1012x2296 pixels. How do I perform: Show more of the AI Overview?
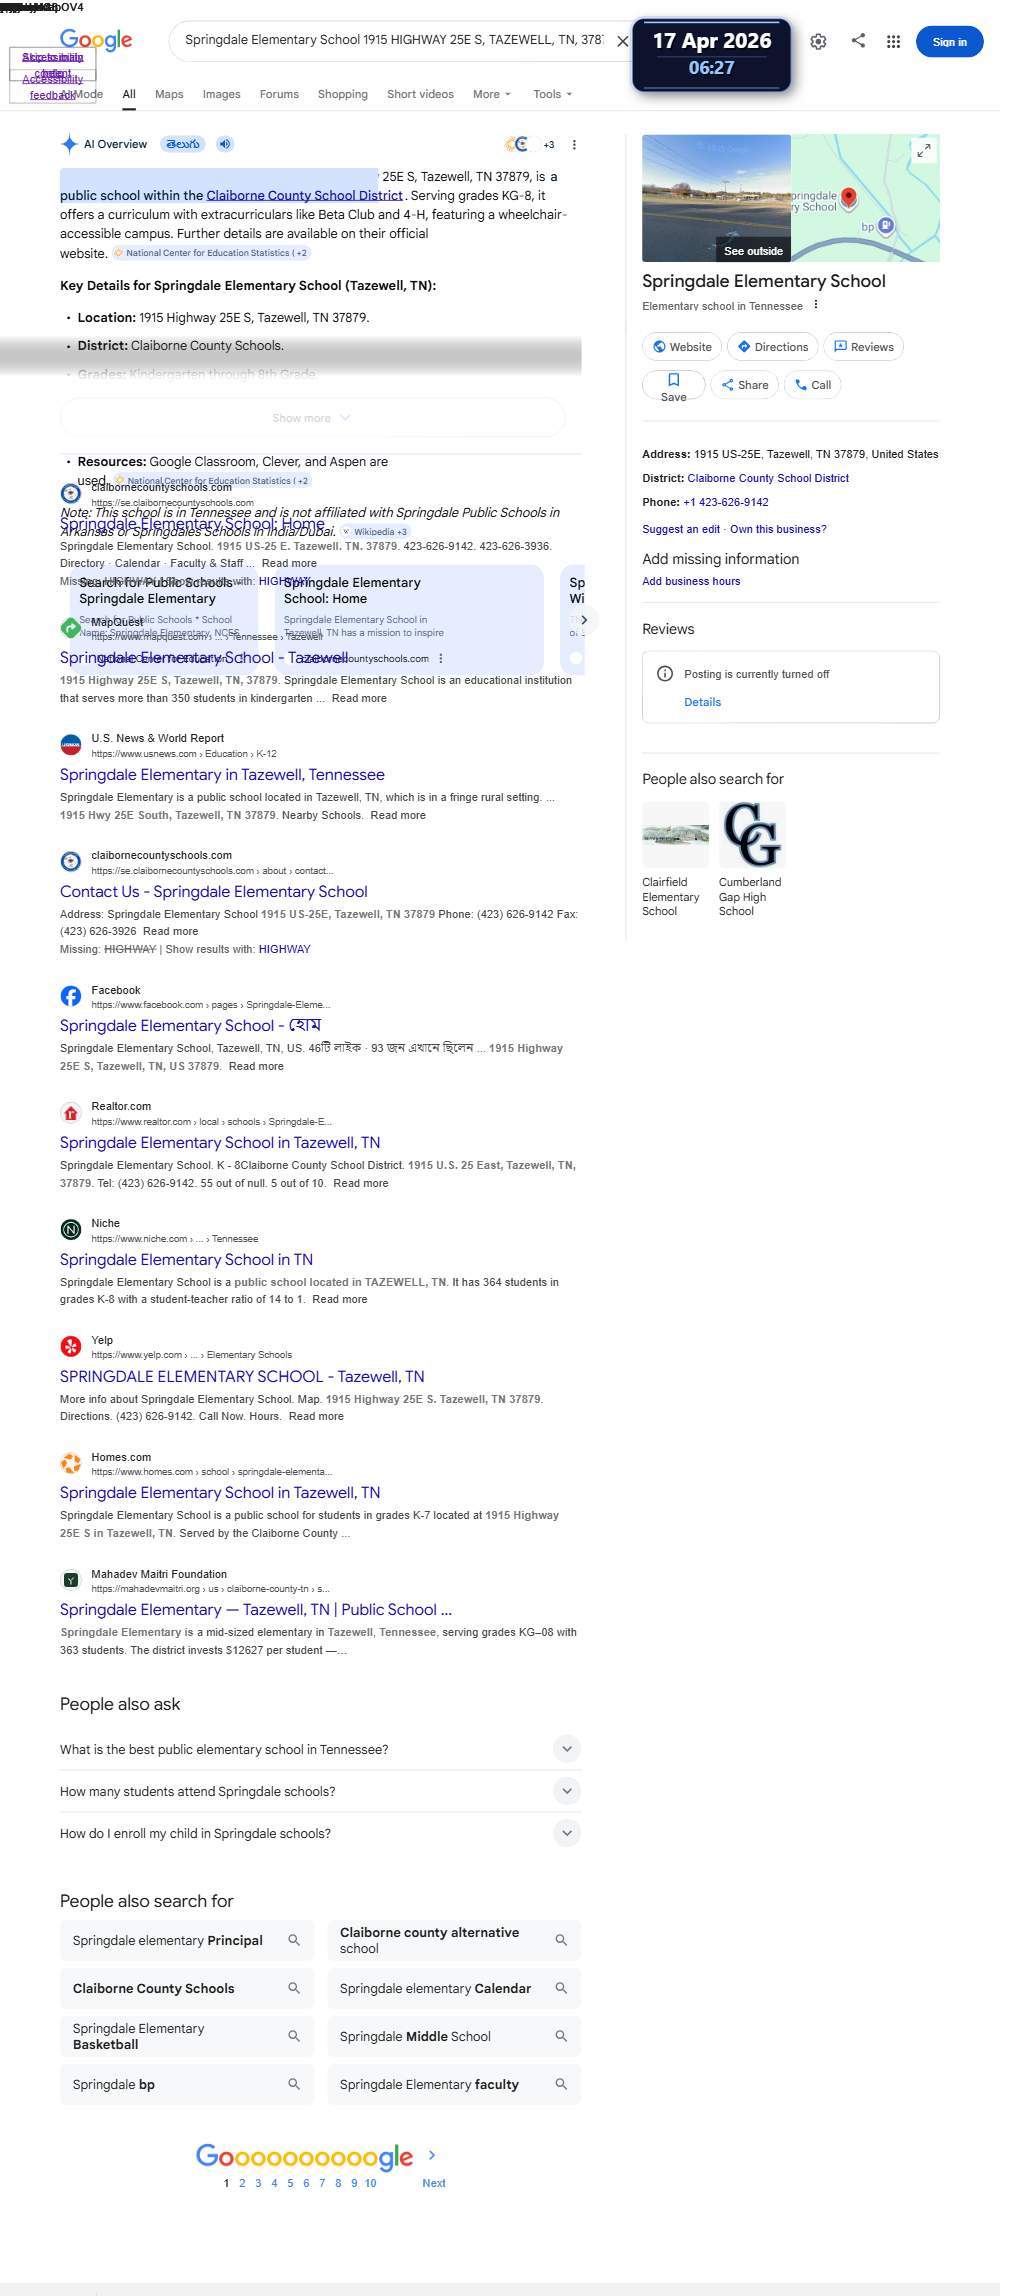pos(312,418)
